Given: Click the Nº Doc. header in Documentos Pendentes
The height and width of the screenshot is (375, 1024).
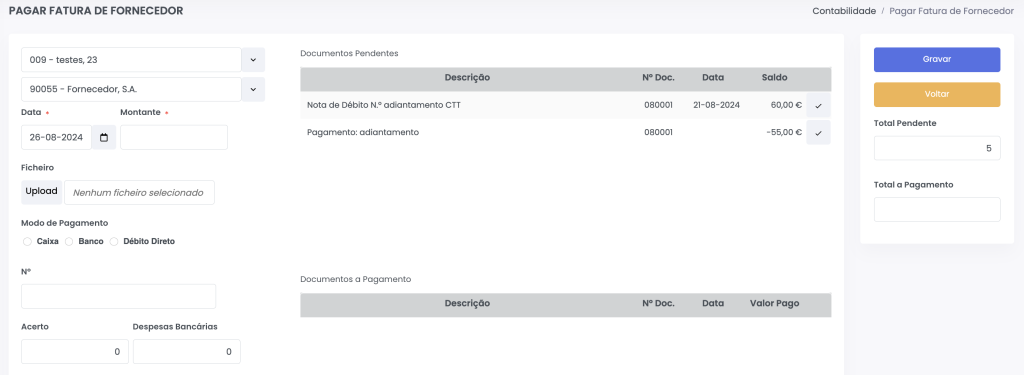Looking at the screenshot, I should 658,78.
